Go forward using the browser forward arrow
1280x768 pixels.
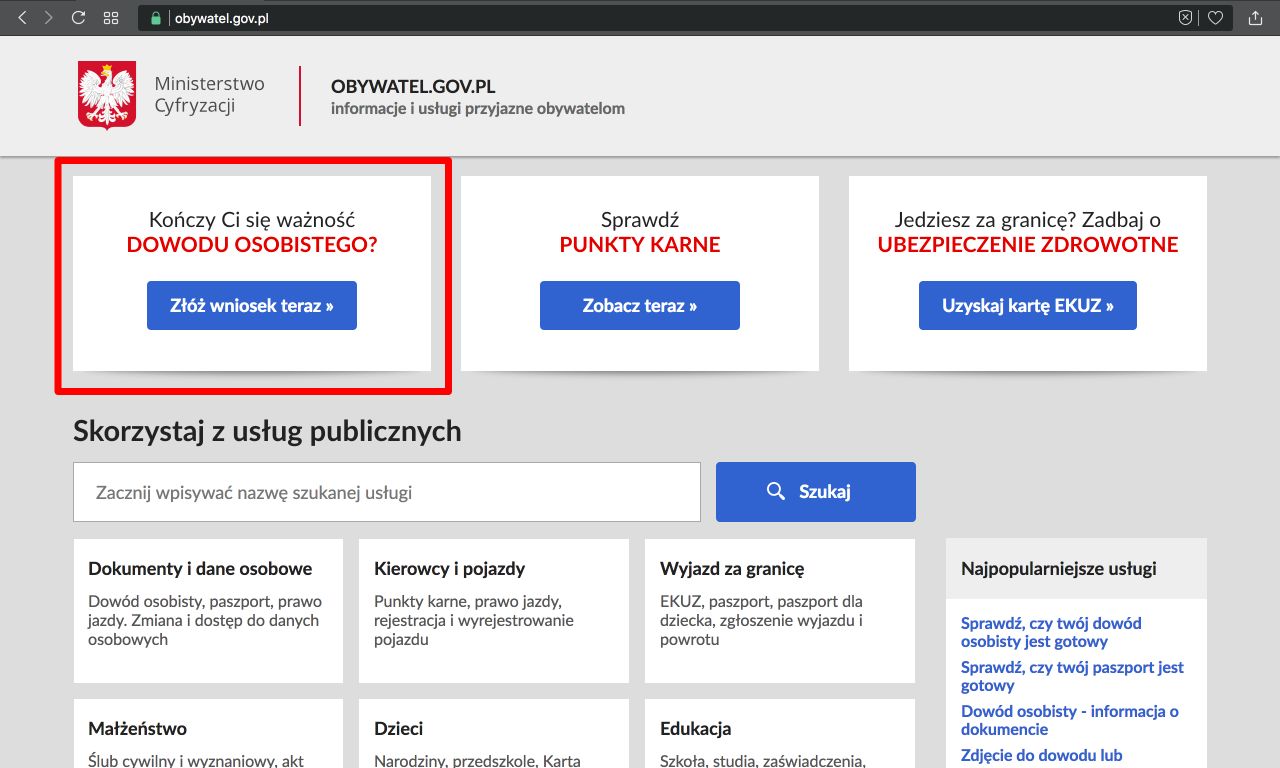tap(48, 18)
